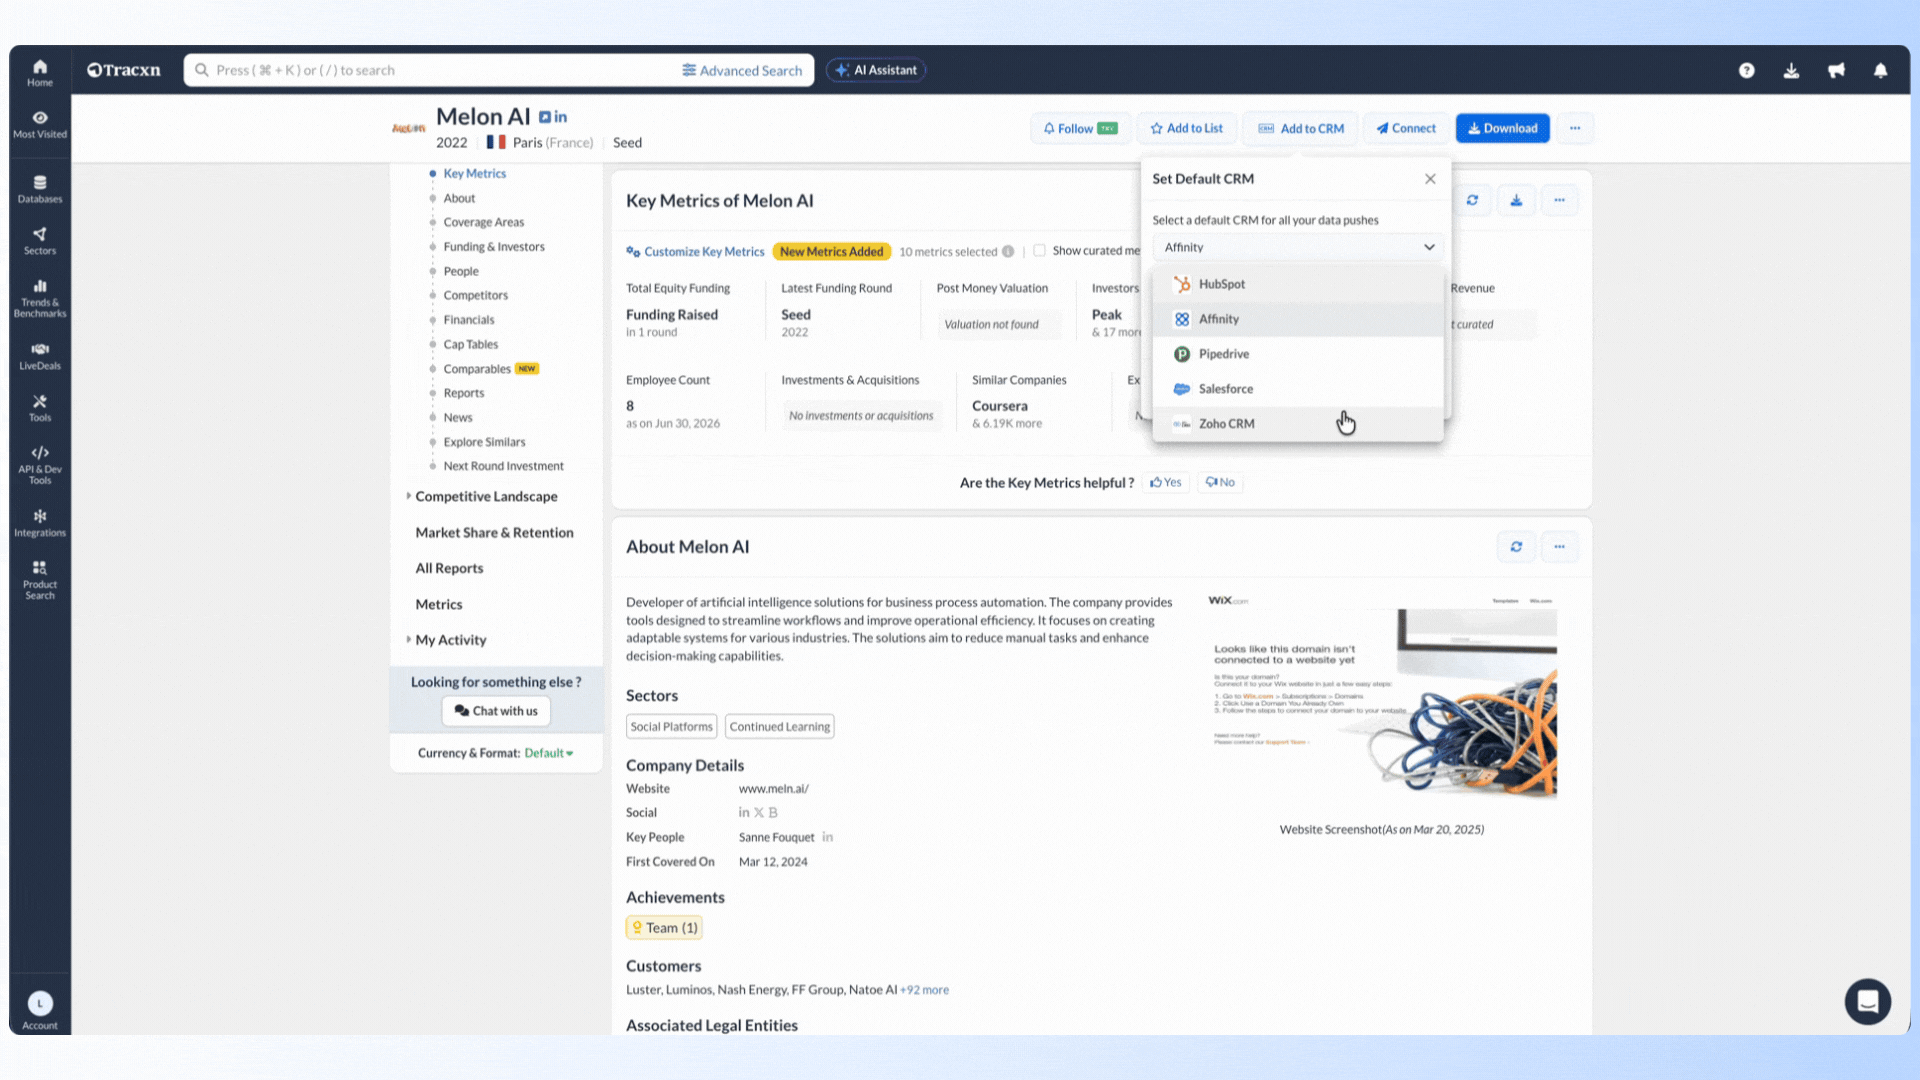The image size is (1920, 1080).
Task: Open Home in the left sidebar
Action: [x=40, y=72]
